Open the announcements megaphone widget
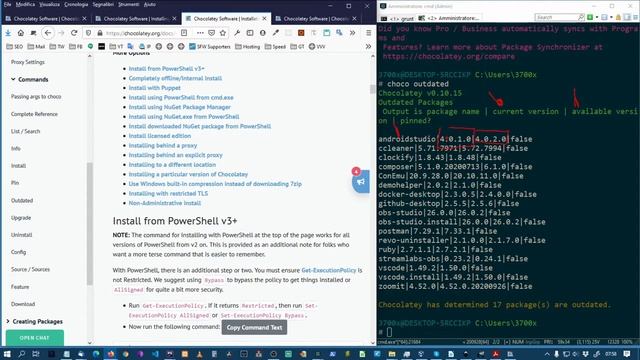The width and height of the screenshot is (640, 360). (361, 181)
